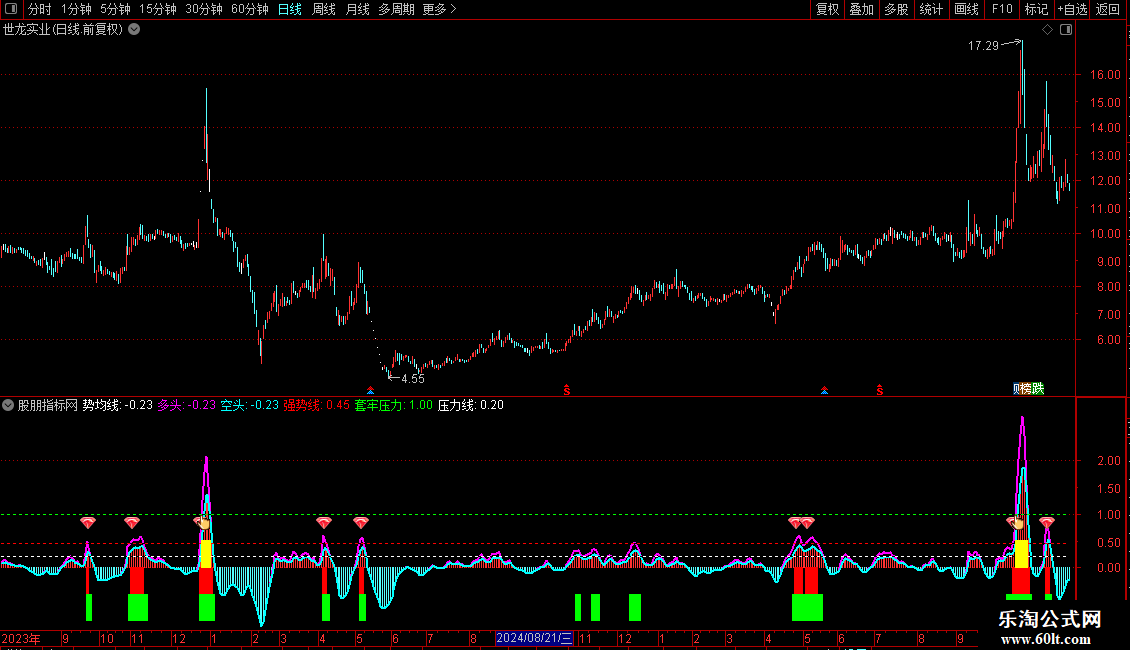Image resolution: width=1130 pixels, height=650 pixels.
Task: Select the 1分钟 period
Action: (x=76, y=9)
